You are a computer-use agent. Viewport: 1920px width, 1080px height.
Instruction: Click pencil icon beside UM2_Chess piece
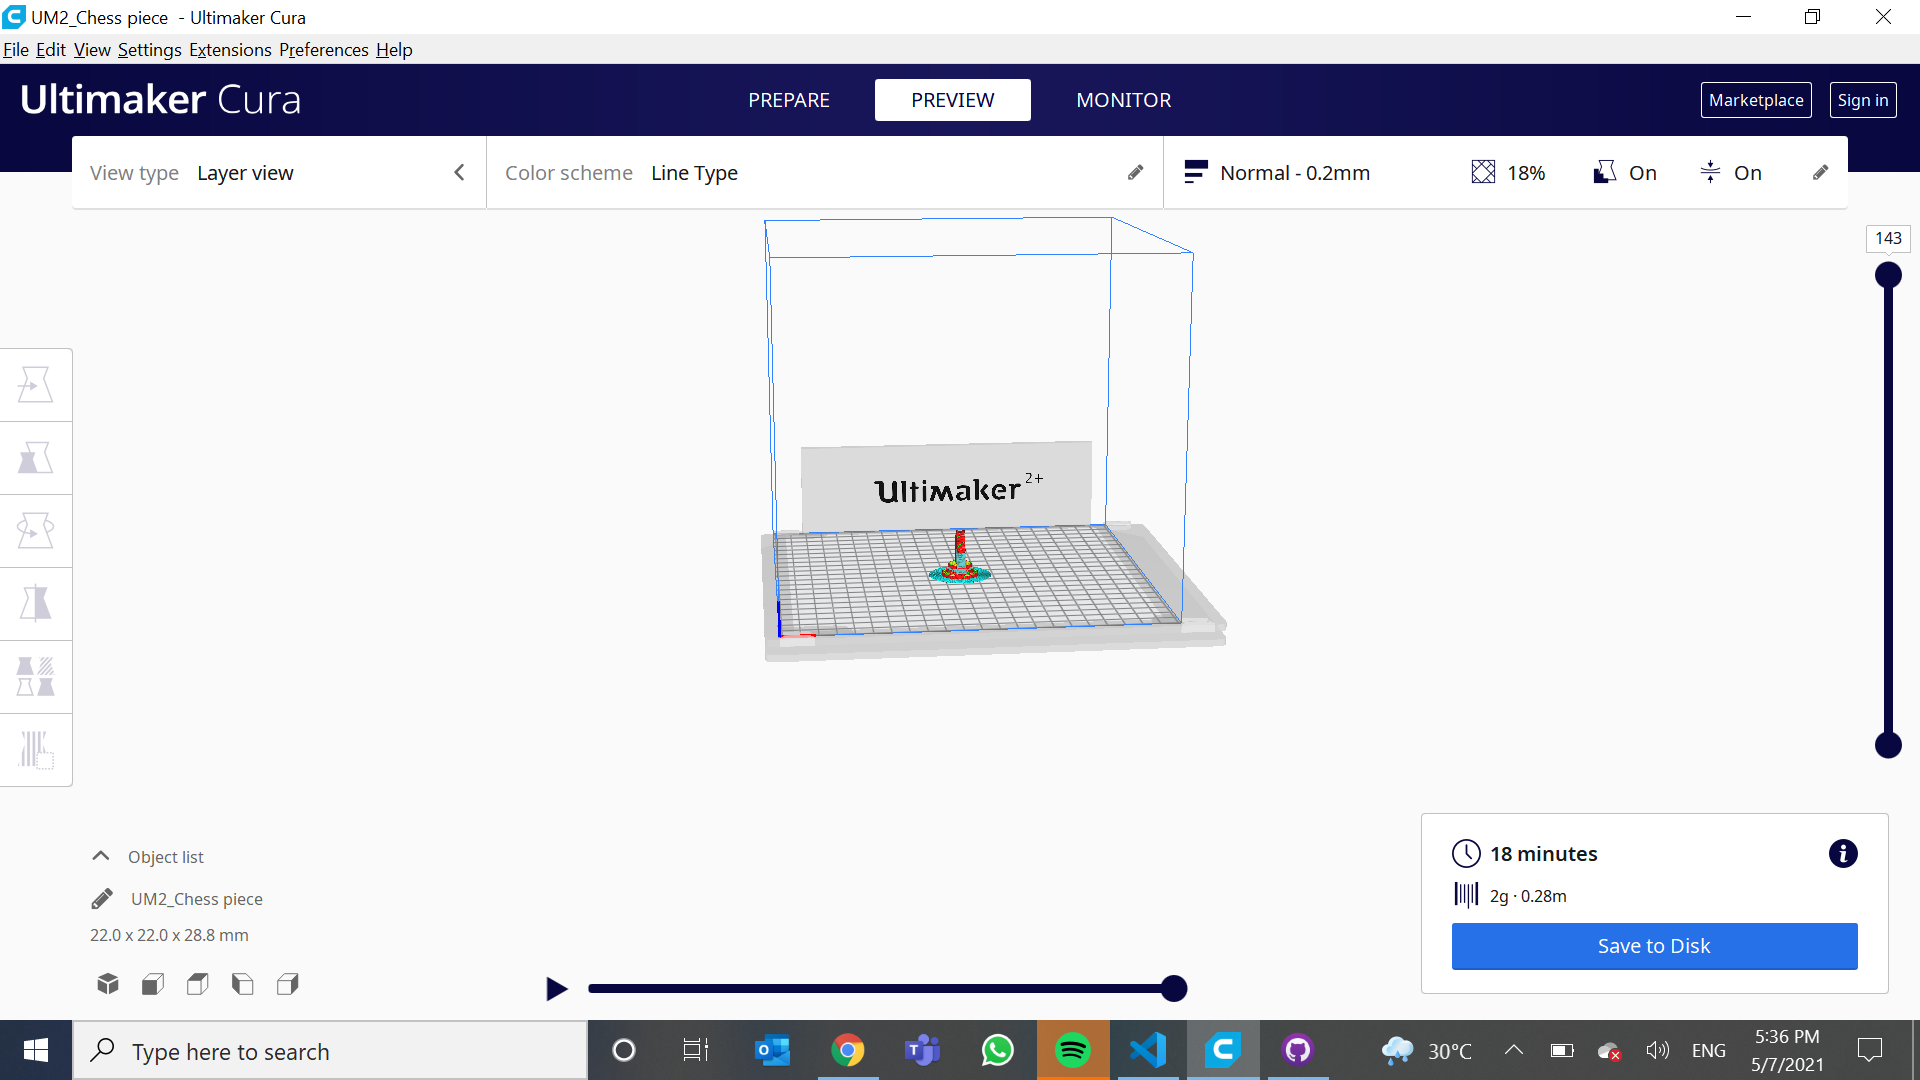pyautogui.click(x=102, y=899)
